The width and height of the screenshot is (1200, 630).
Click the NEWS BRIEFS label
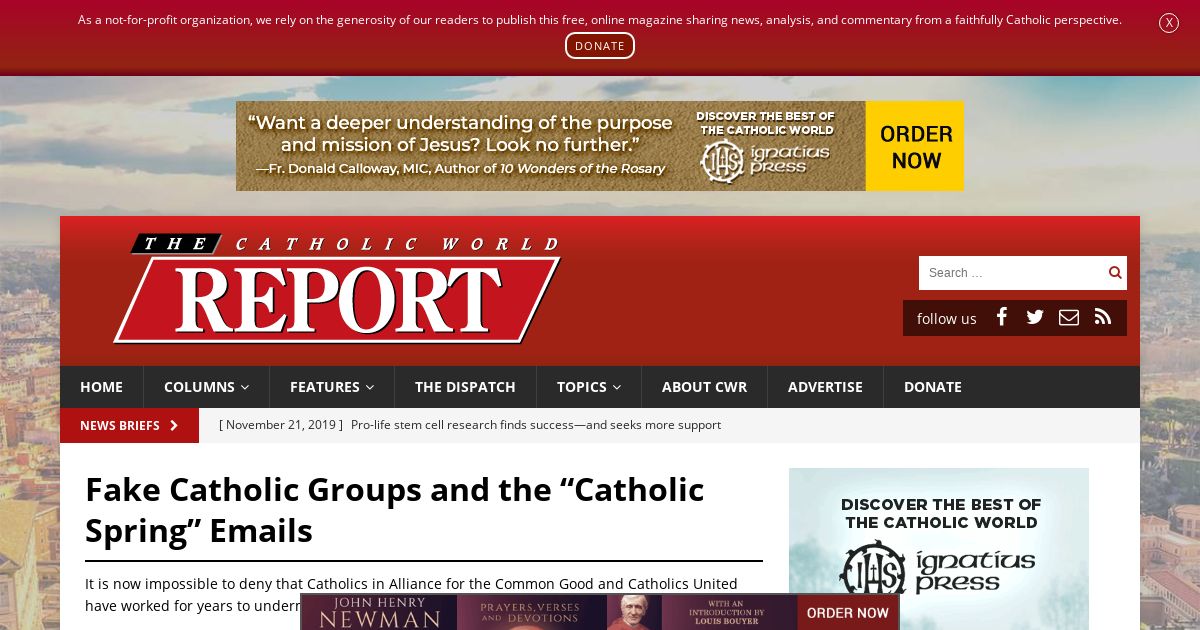click(x=129, y=425)
